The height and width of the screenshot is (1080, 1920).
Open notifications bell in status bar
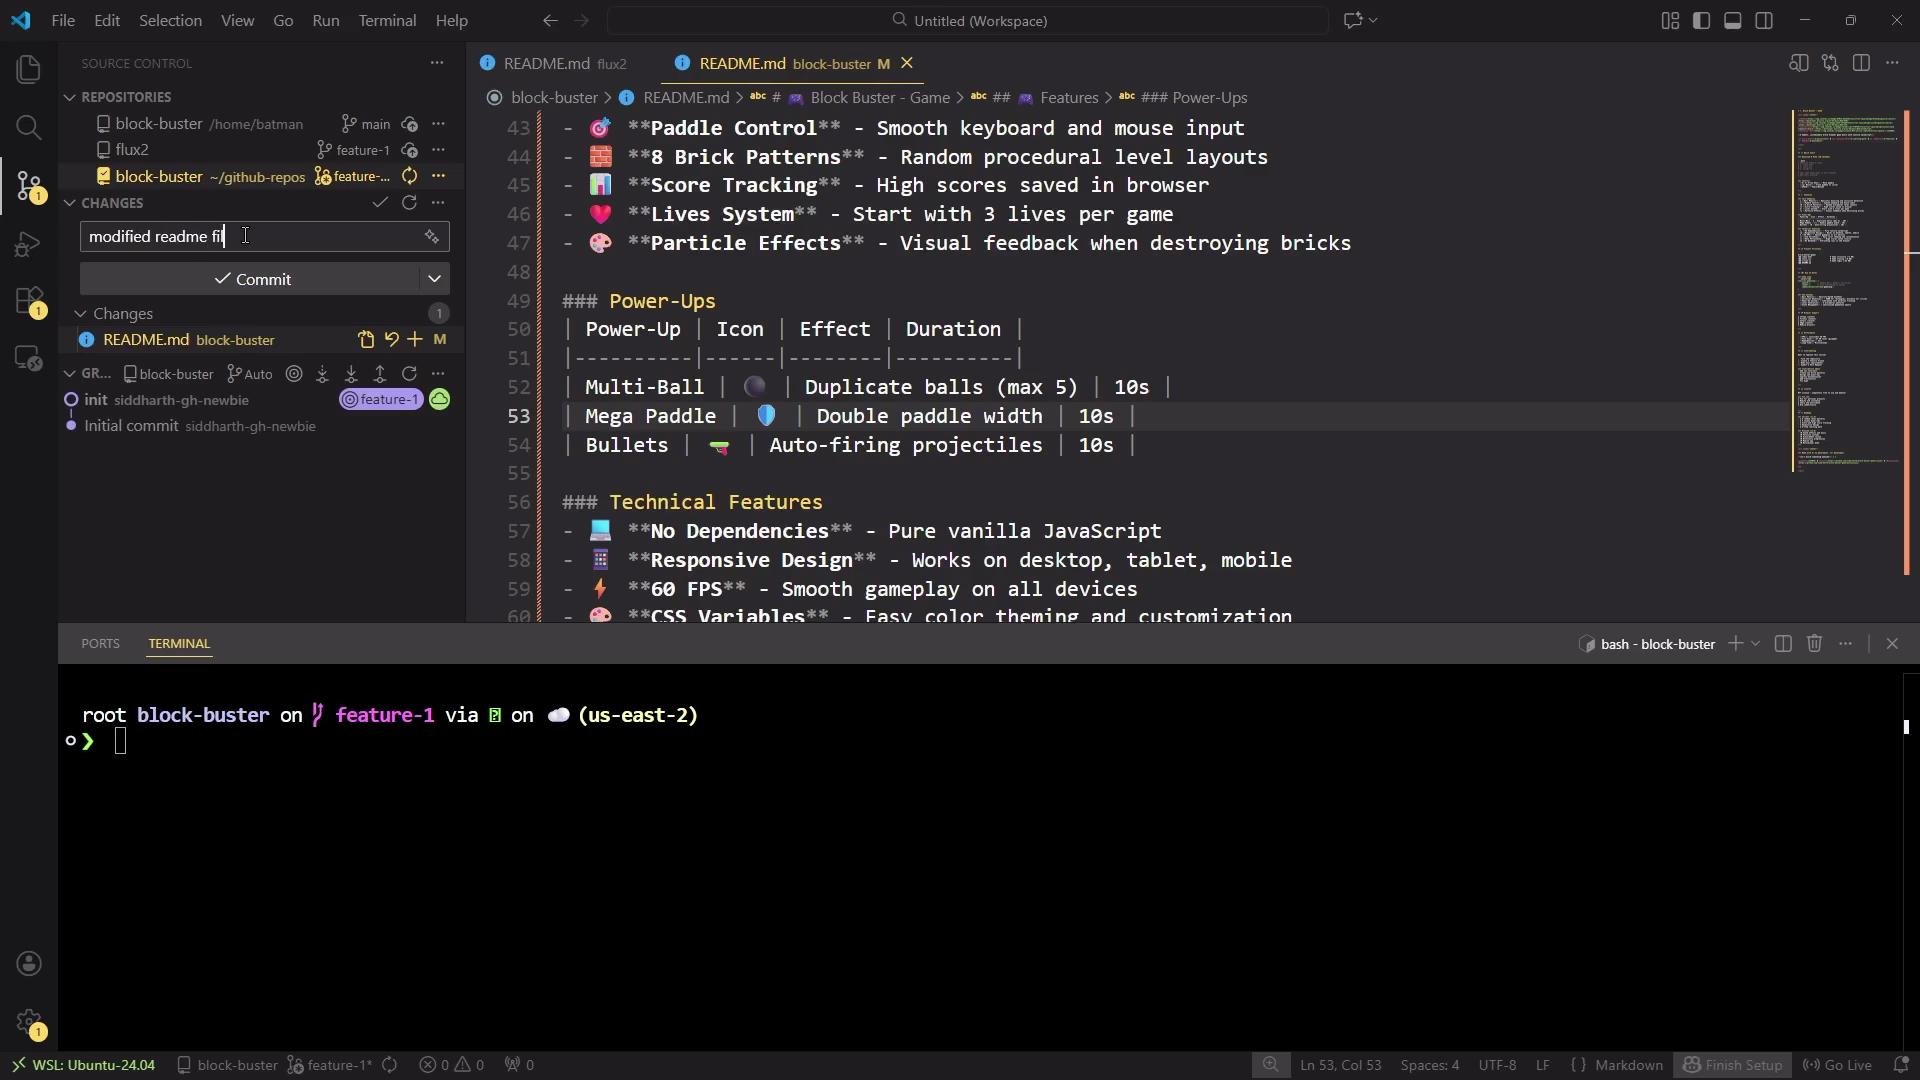tap(1900, 1065)
